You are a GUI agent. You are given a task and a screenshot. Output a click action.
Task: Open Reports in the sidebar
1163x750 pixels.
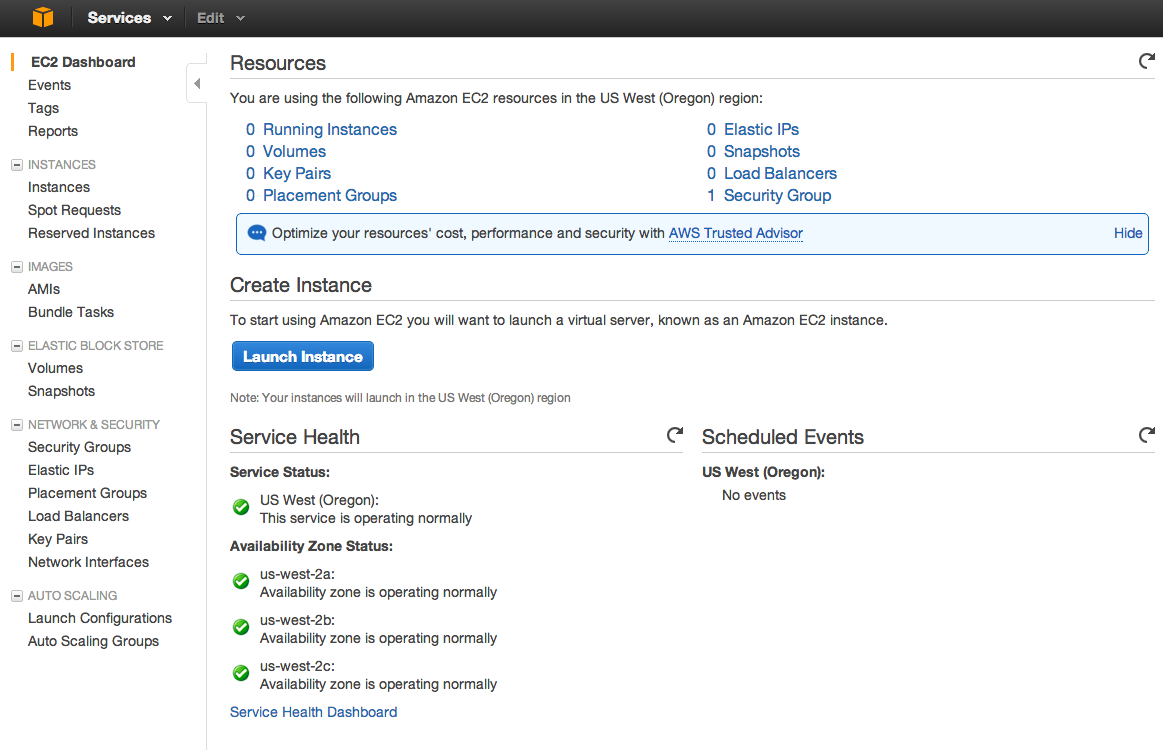[53, 131]
